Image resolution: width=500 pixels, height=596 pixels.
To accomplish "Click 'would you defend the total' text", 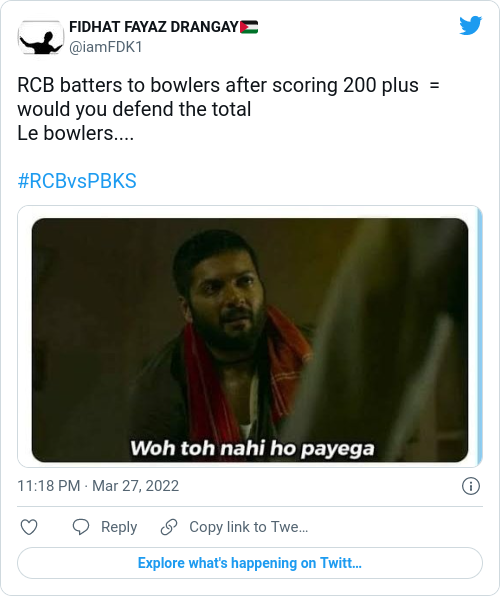I will tap(134, 109).
